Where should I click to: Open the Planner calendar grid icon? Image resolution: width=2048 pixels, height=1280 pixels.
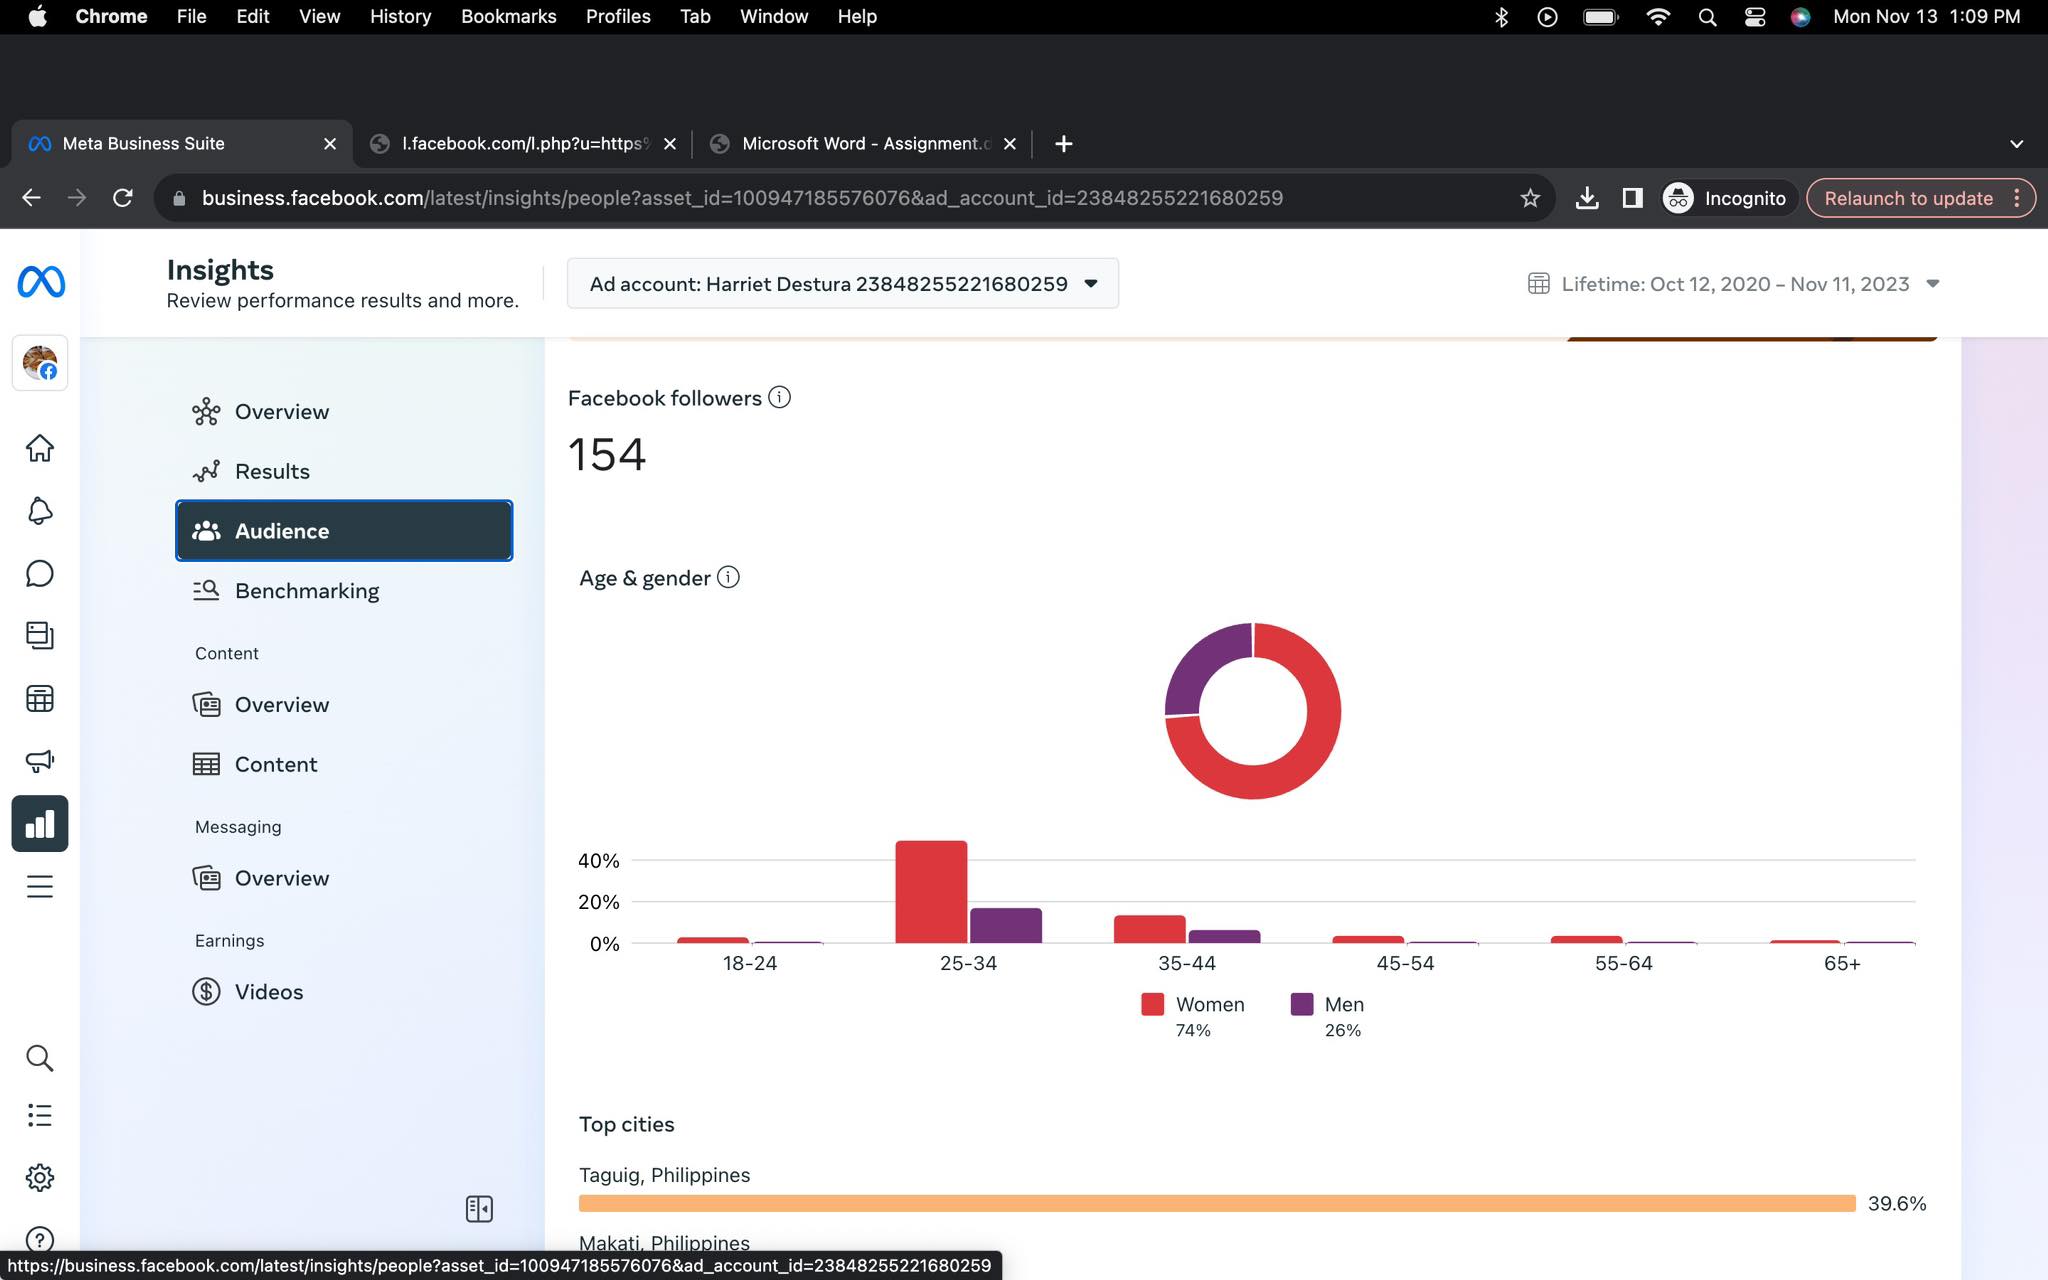tap(40, 698)
